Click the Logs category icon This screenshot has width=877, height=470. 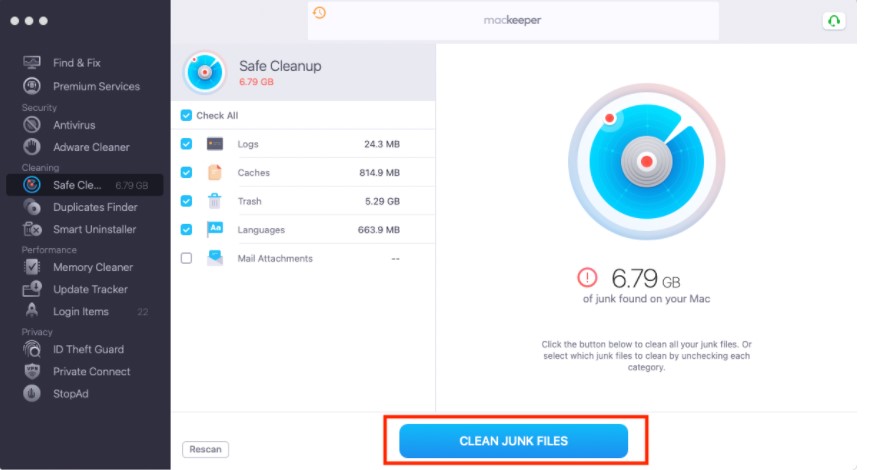tap(215, 144)
